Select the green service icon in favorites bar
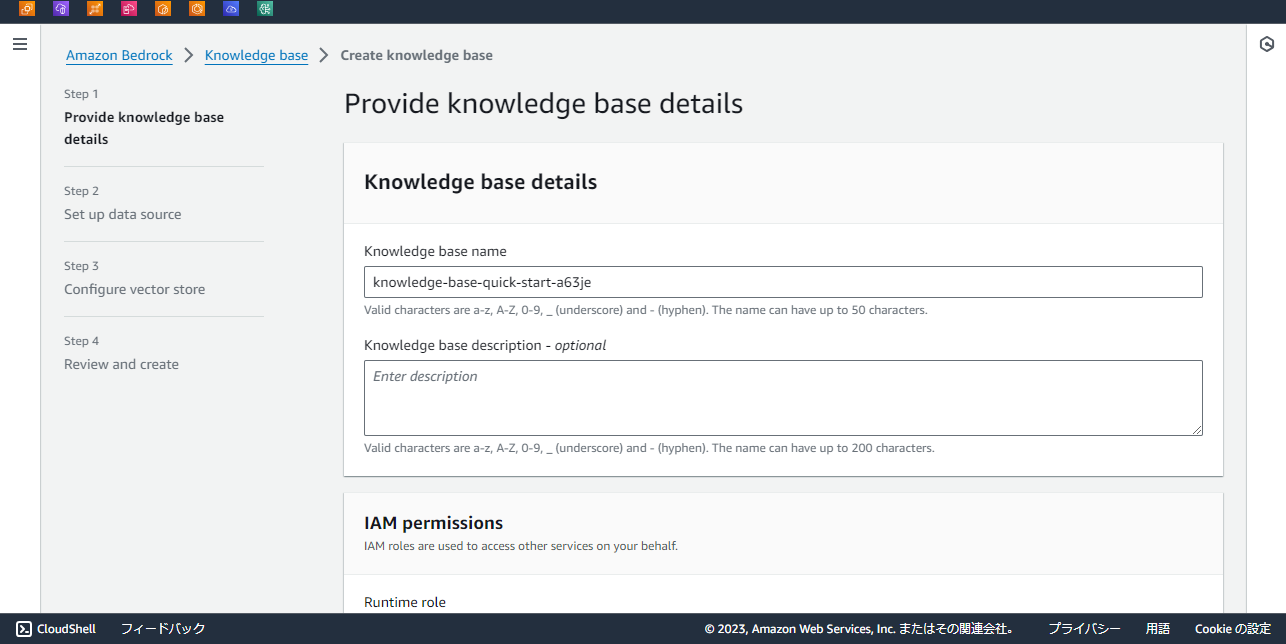This screenshot has height=644, width=1286. tap(265, 9)
